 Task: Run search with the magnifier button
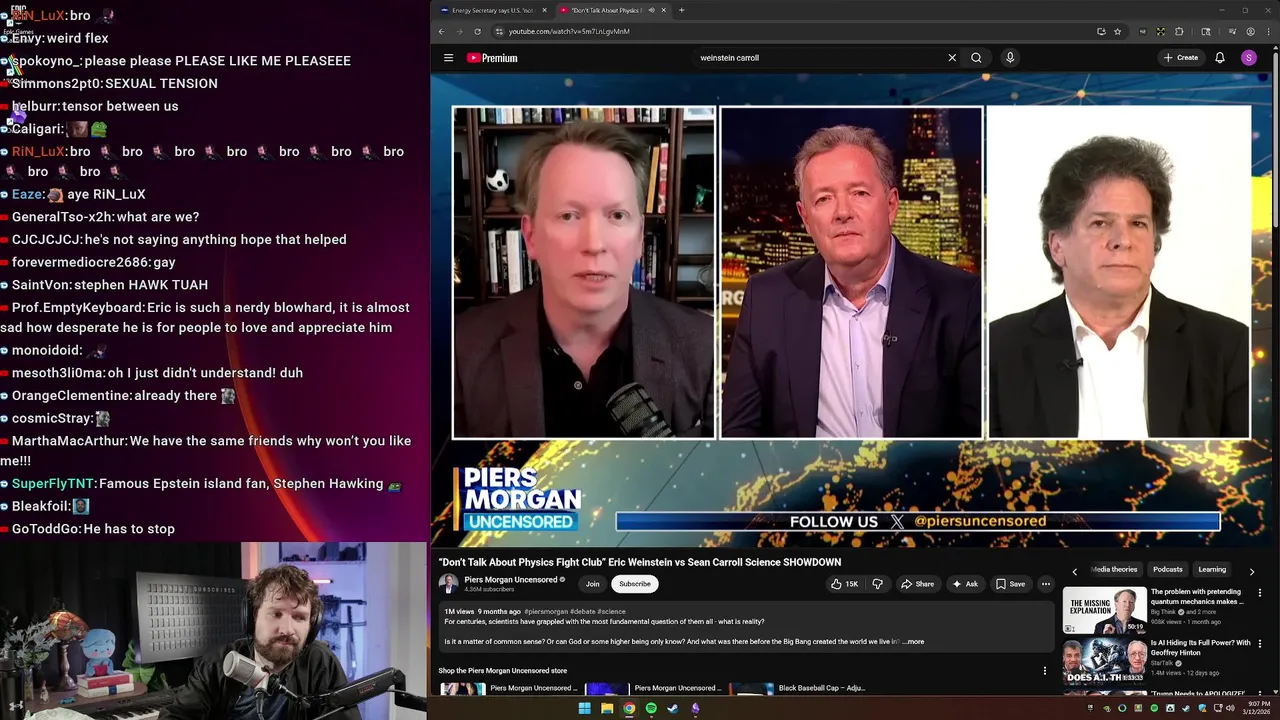click(976, 58)
